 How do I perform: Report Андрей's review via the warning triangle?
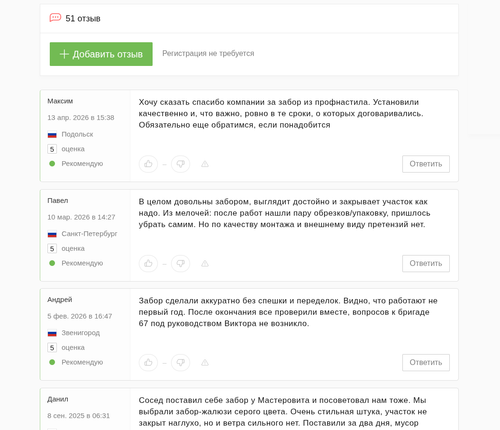click(205, 363)
